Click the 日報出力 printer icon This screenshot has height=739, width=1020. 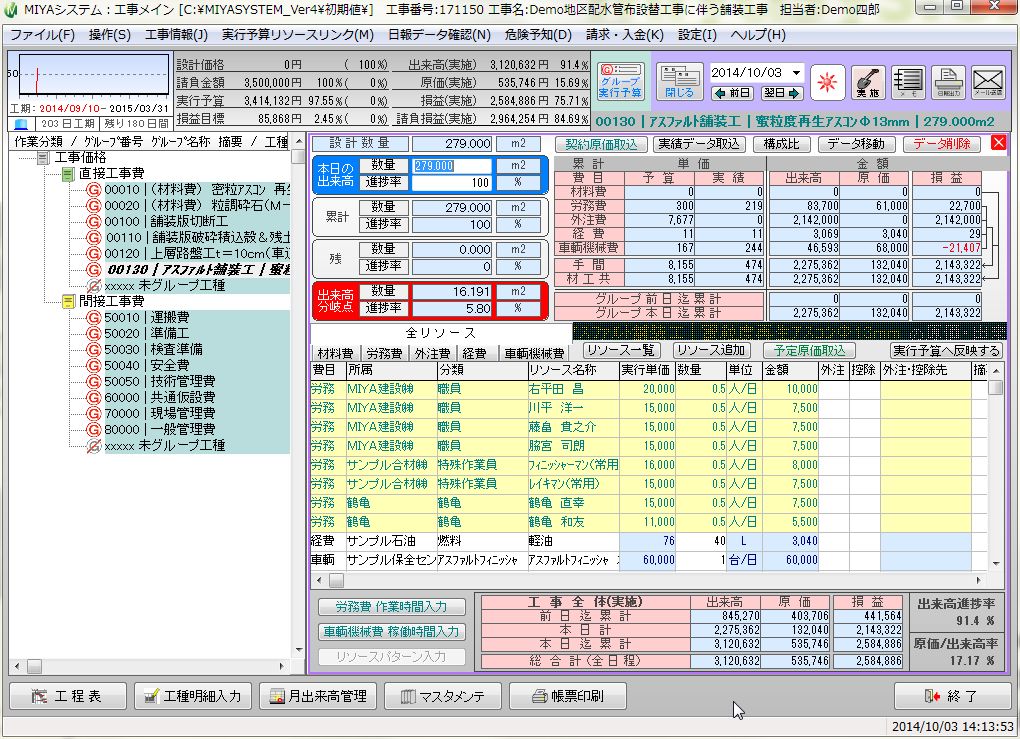(948, 81)
